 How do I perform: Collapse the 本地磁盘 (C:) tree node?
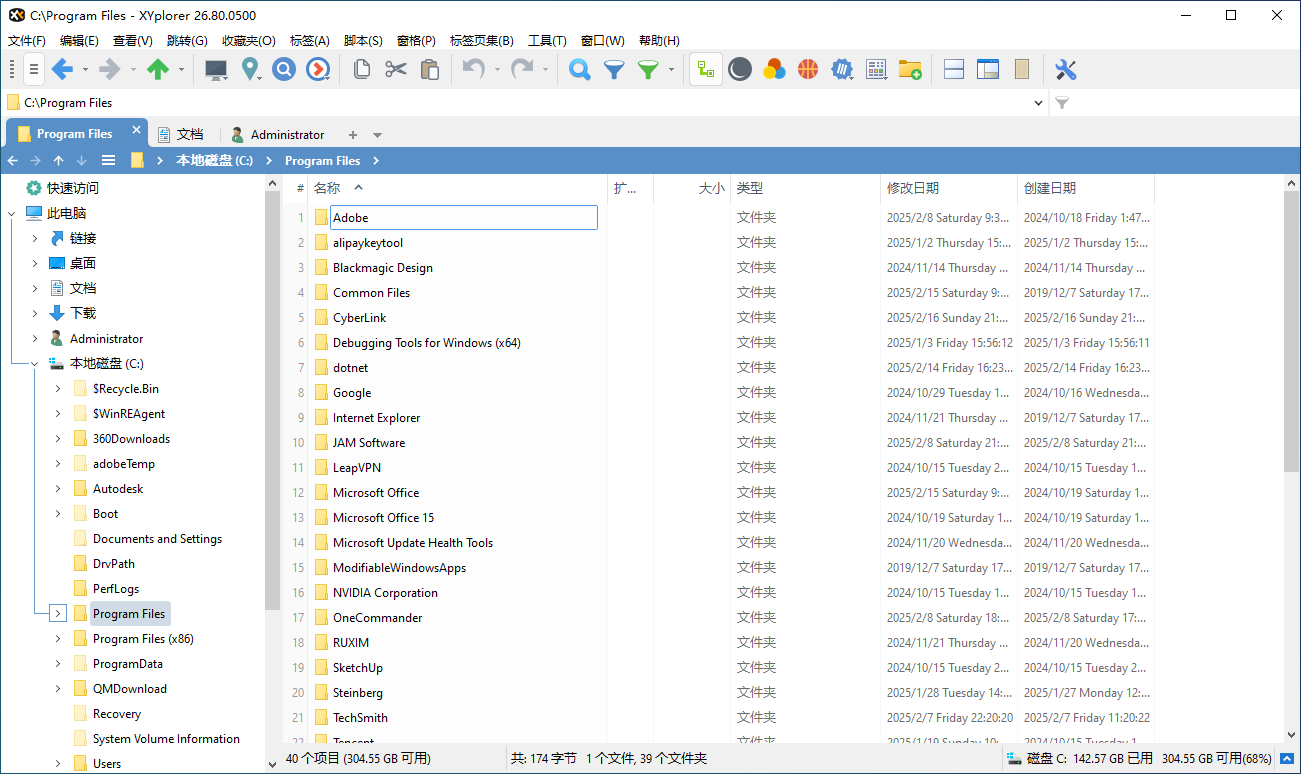click(x=34, y=364)
